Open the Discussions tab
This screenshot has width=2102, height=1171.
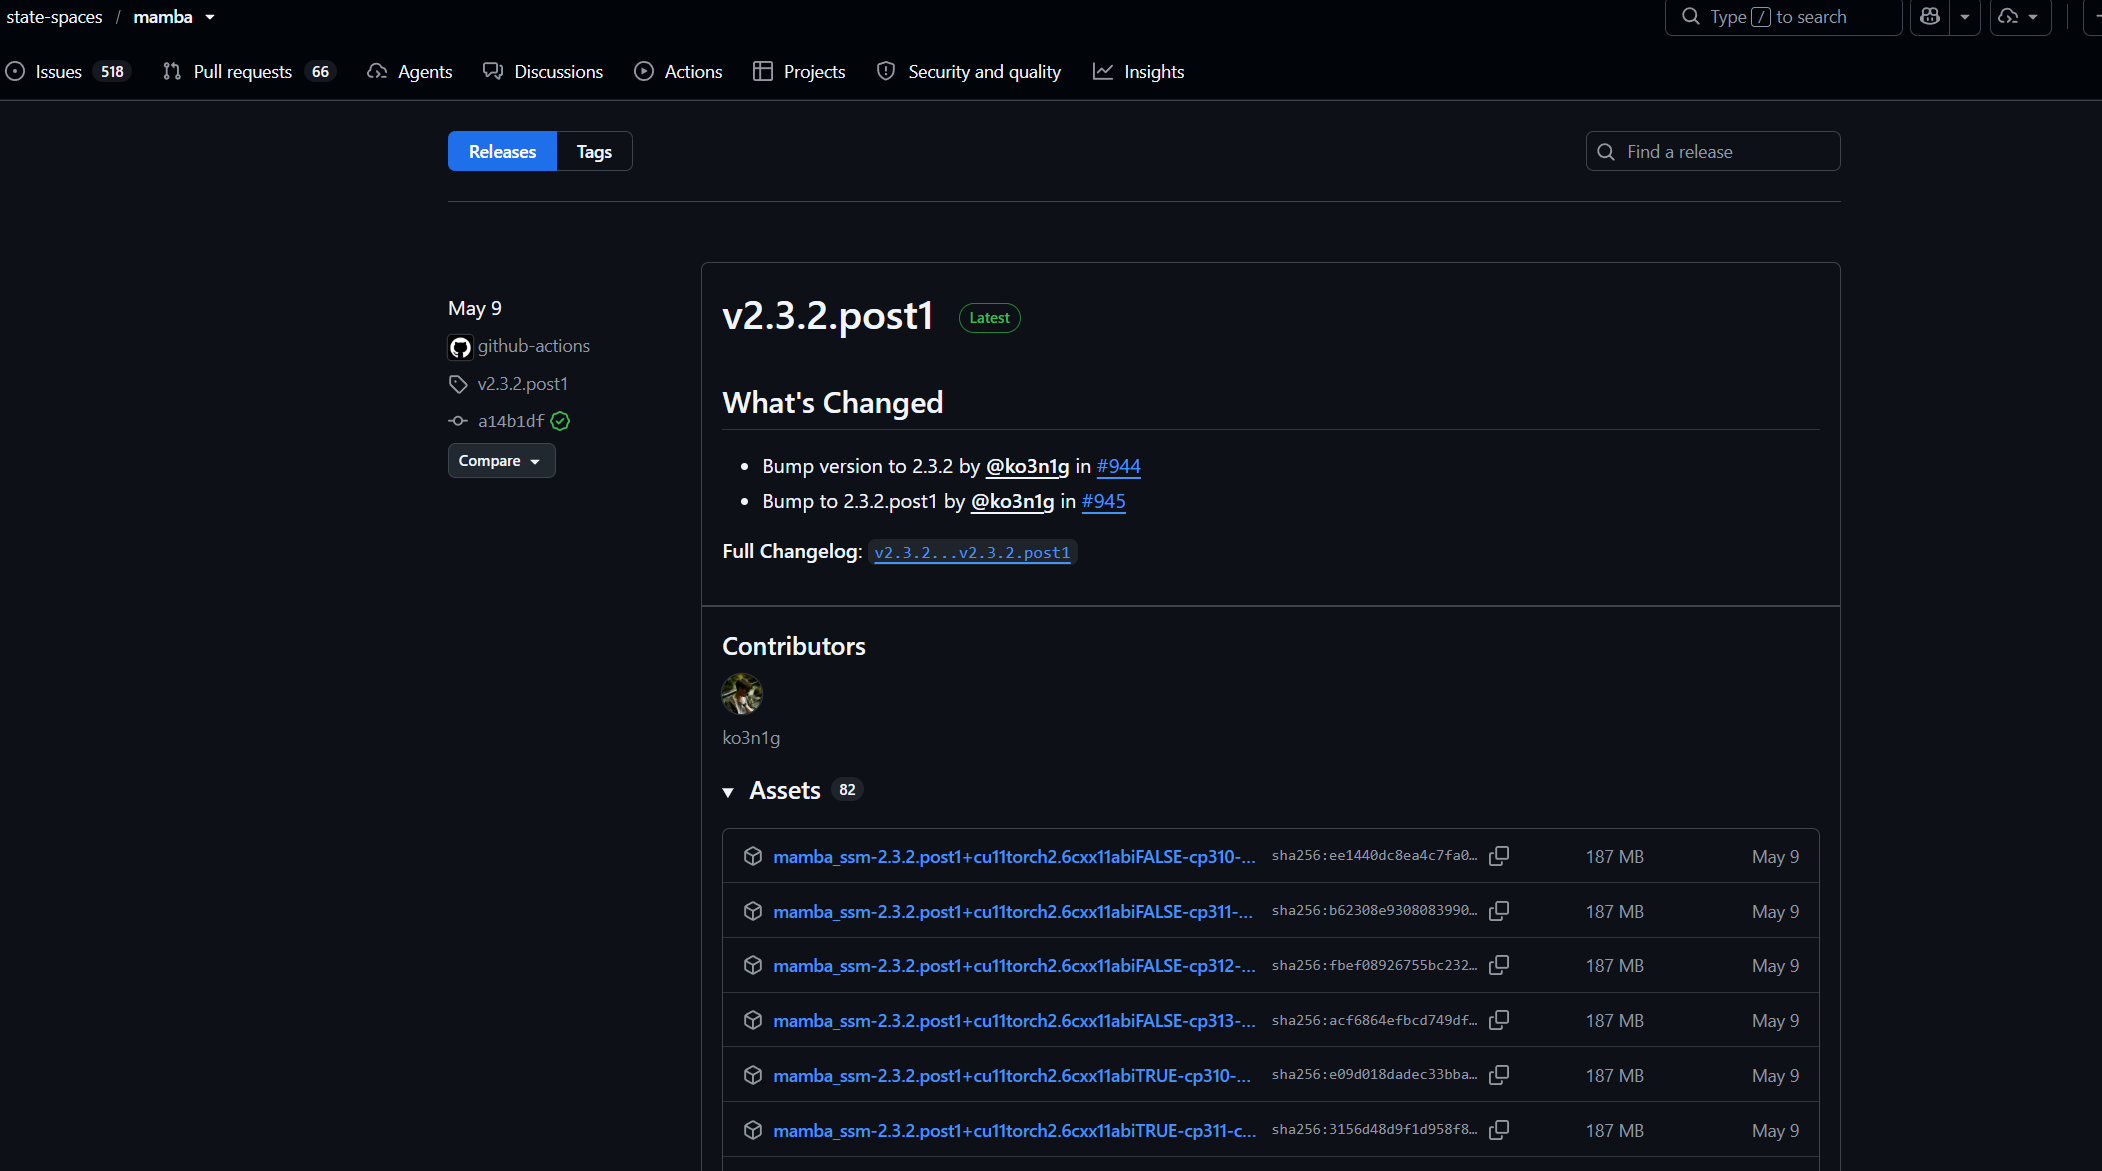click(x=543, y=72)
